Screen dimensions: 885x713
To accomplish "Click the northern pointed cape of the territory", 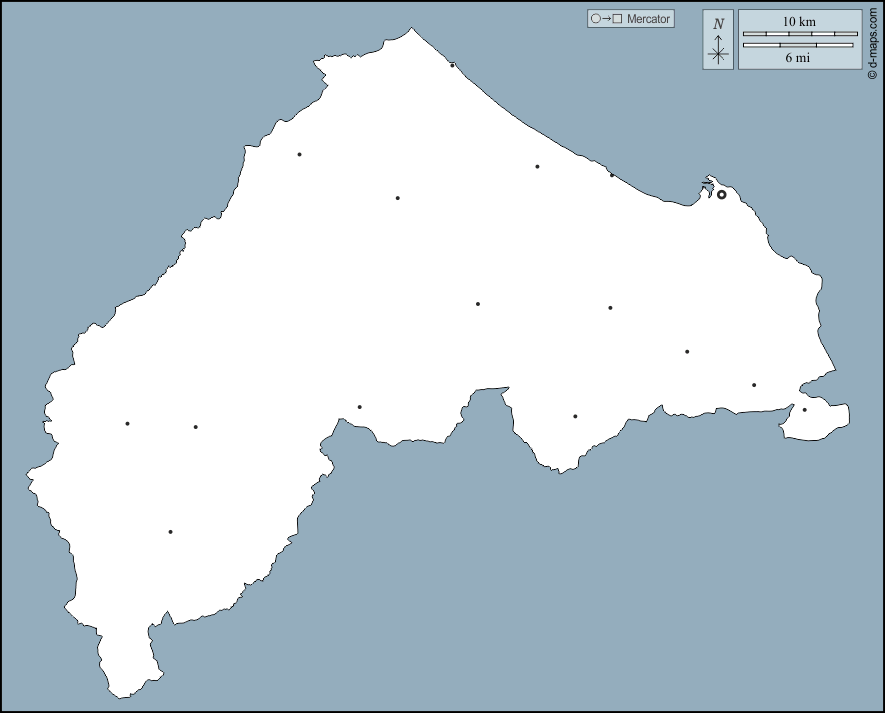I will [x=412, y=30].
